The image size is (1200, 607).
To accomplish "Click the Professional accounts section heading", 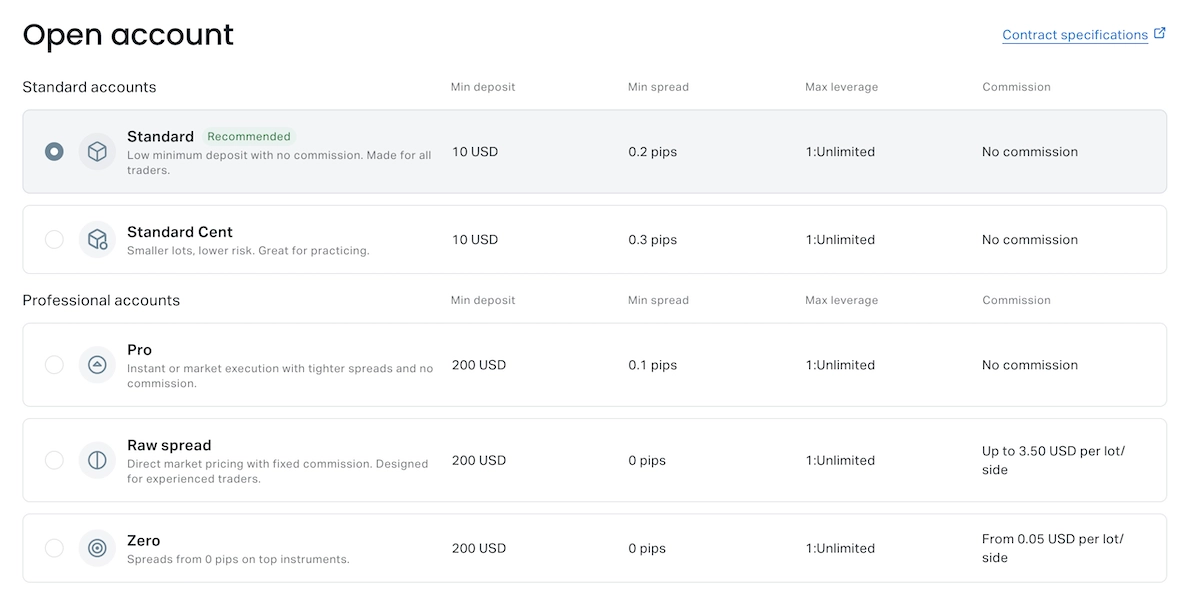I will [x=101, y=300].
